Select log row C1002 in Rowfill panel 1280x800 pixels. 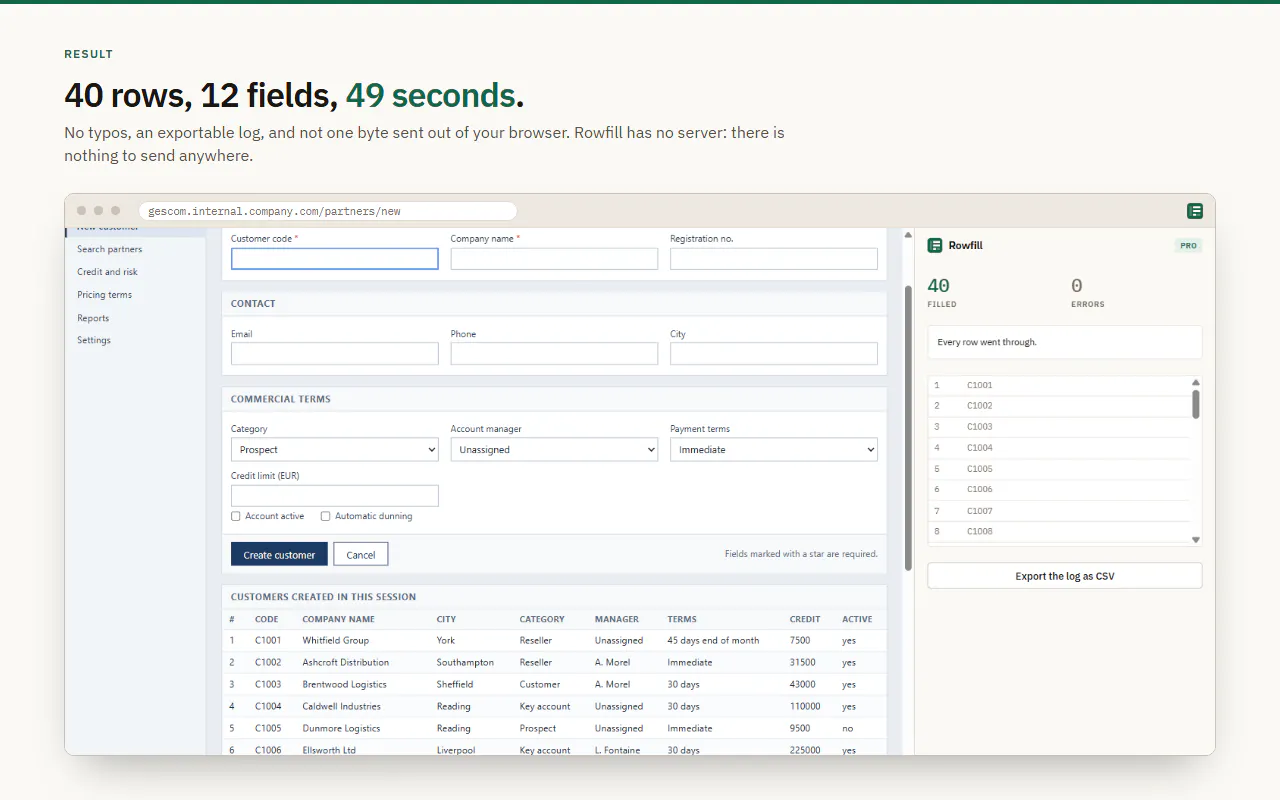pyautogui.click(x=1060, y=406)
